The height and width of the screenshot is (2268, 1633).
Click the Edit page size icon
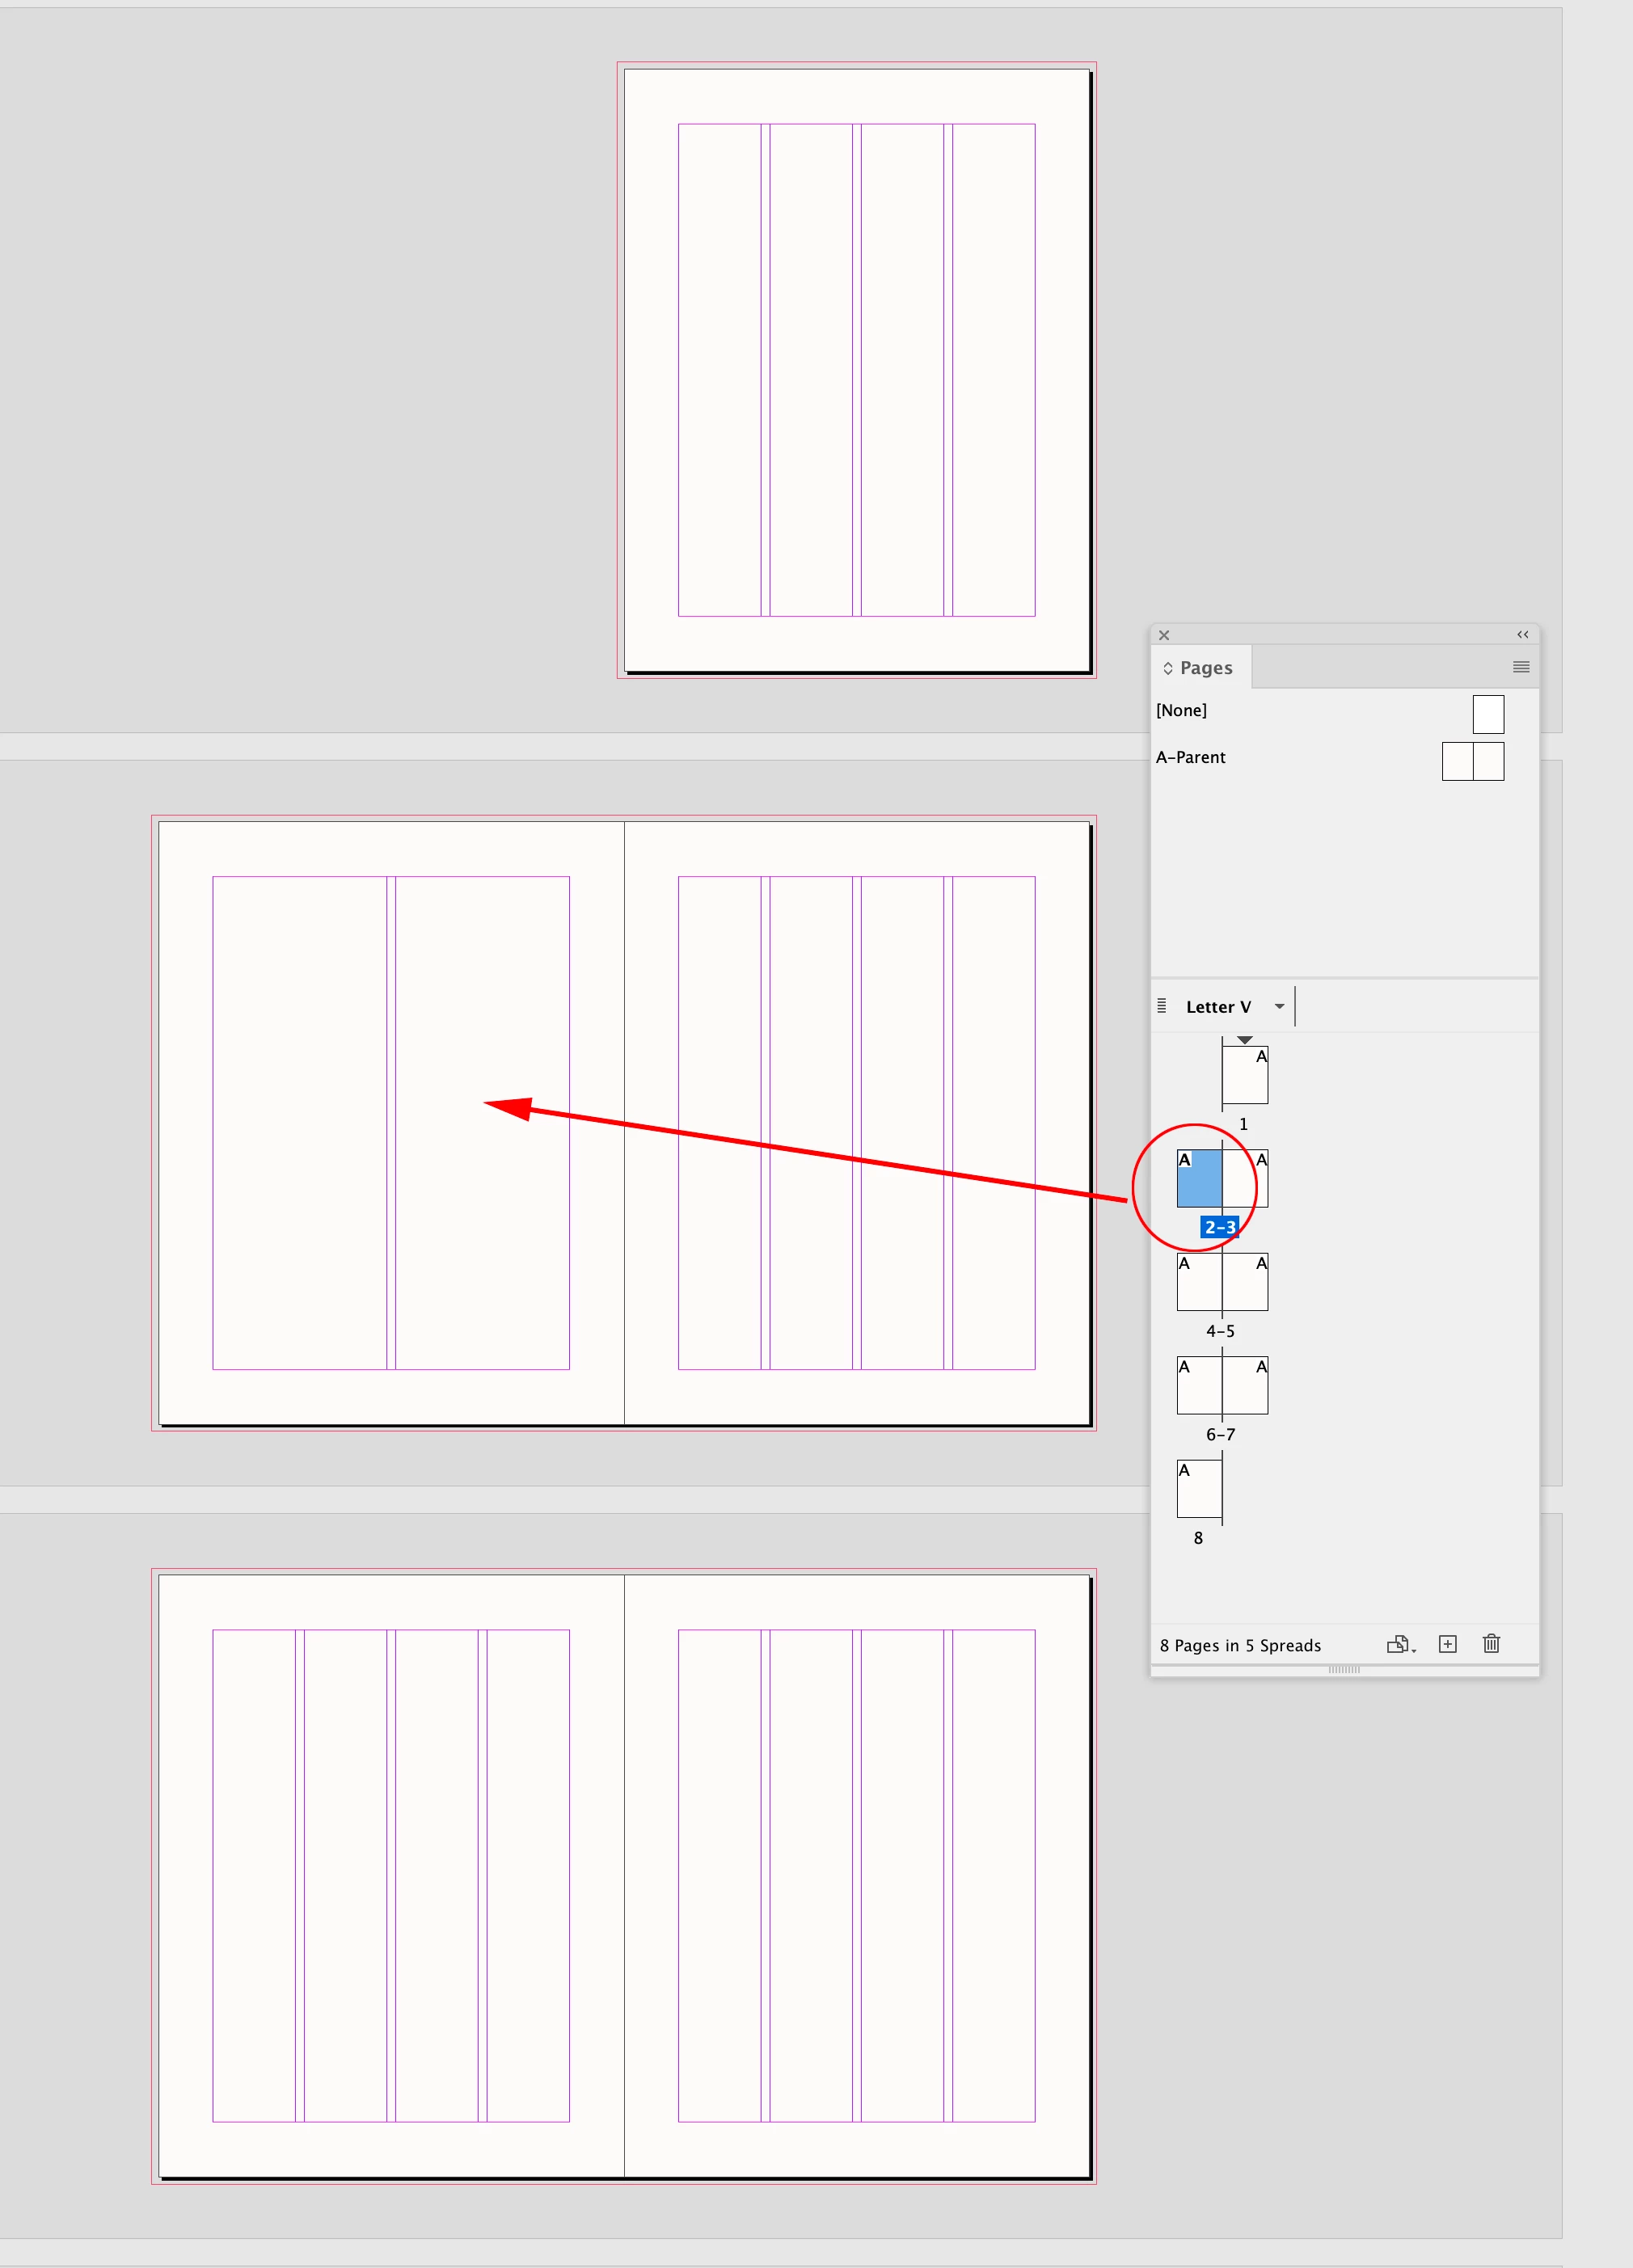coord(1400,1644)
